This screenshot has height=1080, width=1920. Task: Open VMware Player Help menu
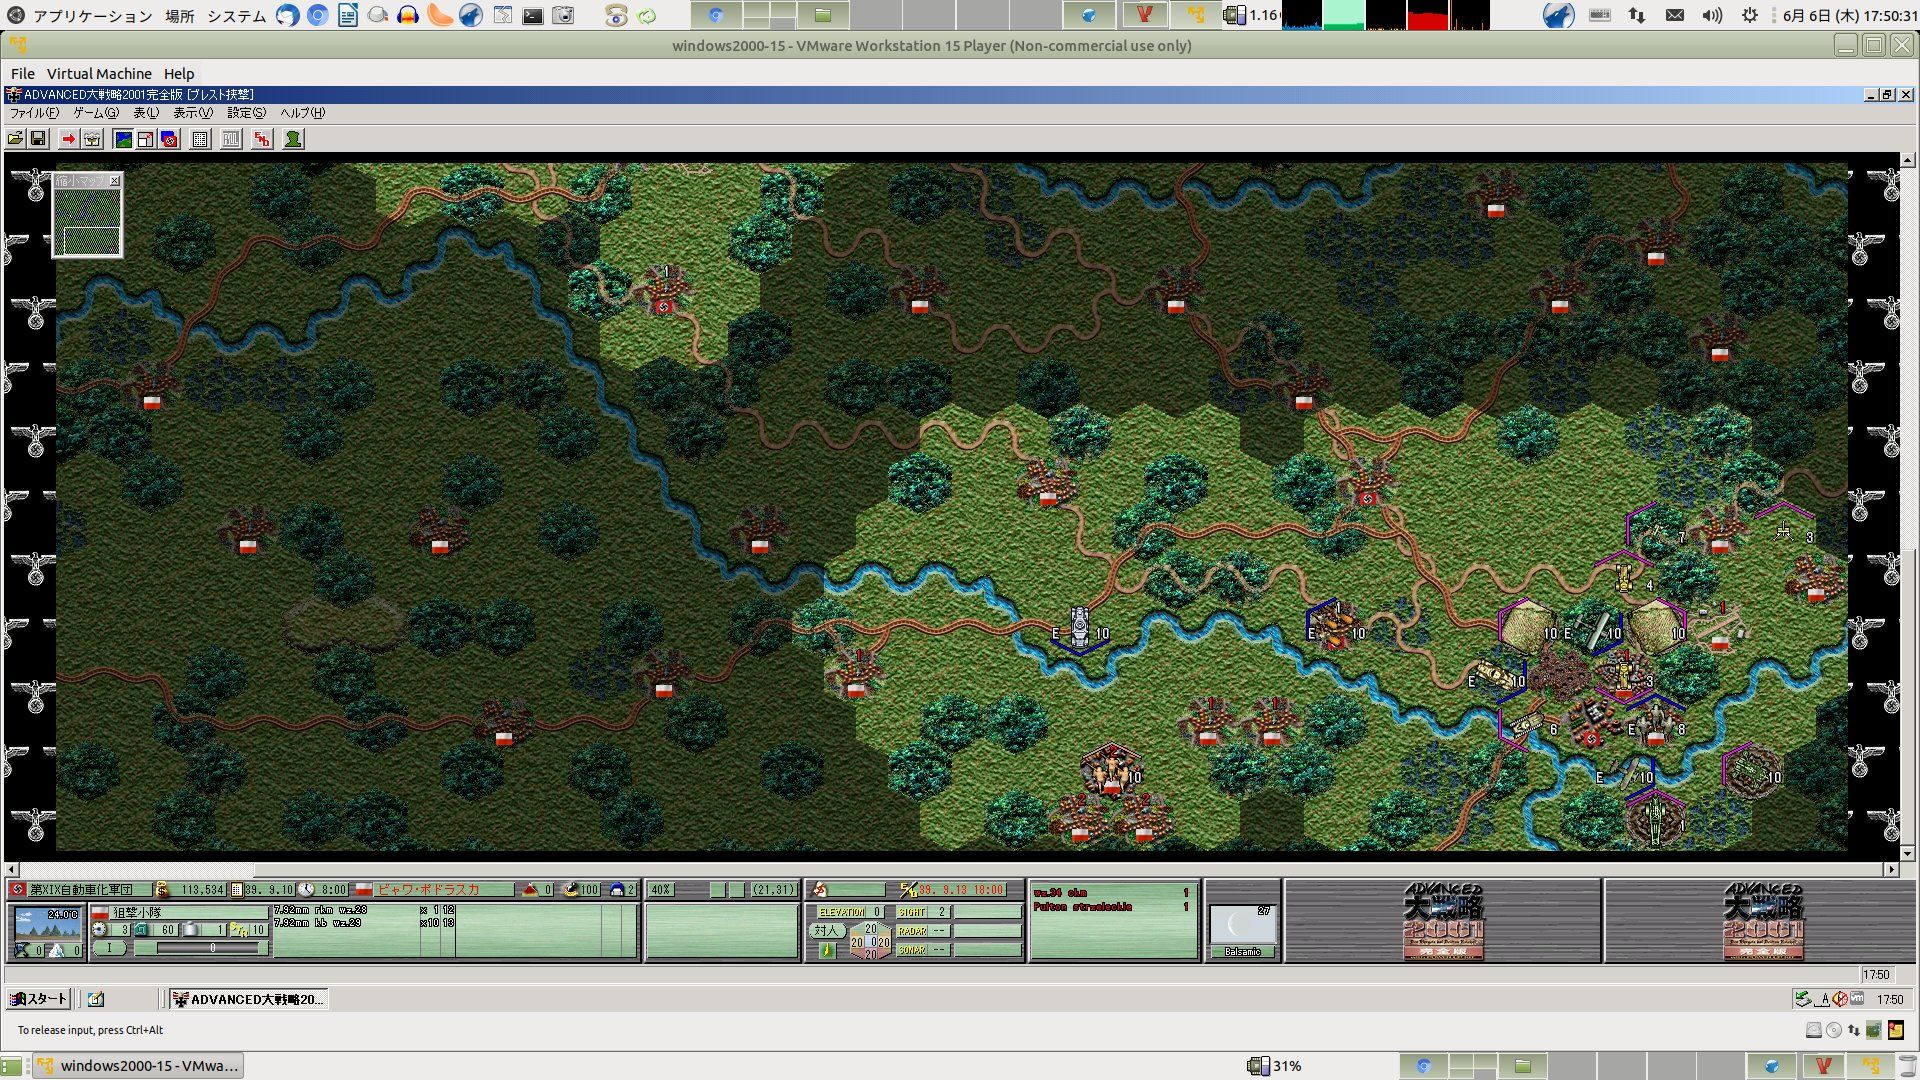[179, 74]
